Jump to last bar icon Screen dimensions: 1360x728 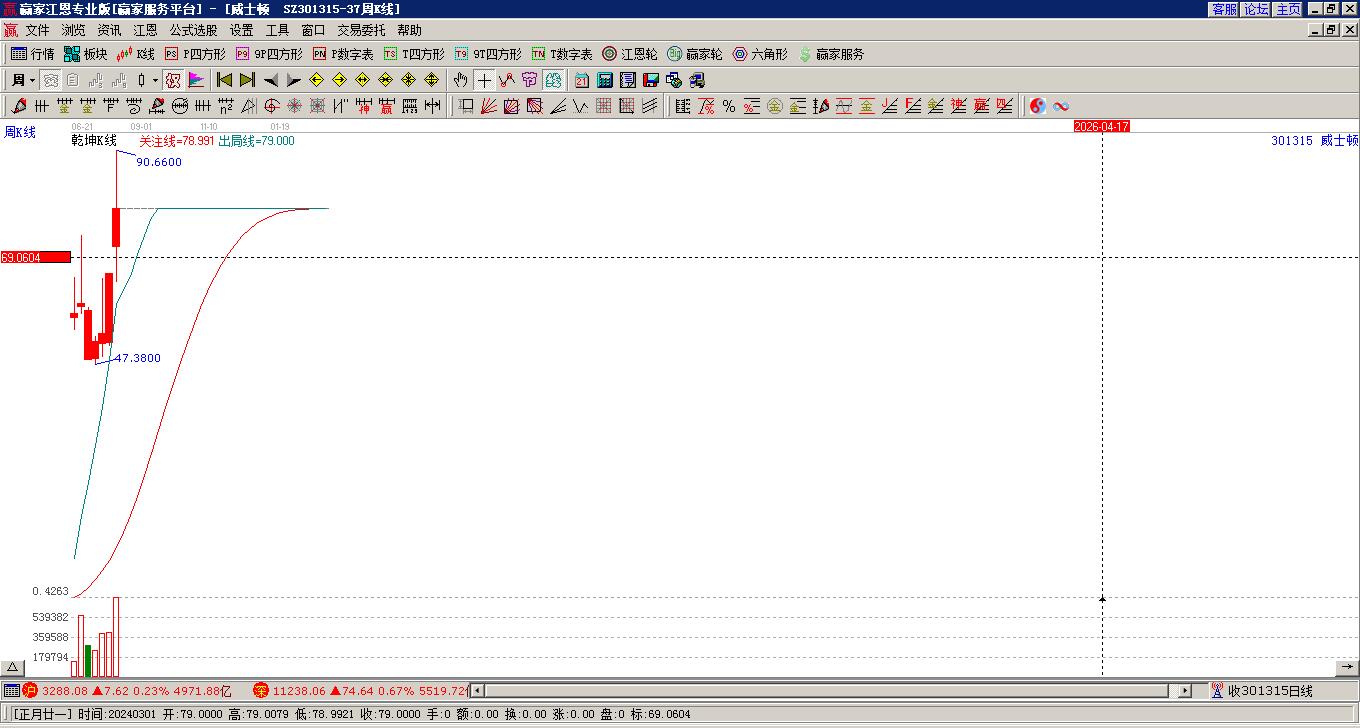(247, 80)
